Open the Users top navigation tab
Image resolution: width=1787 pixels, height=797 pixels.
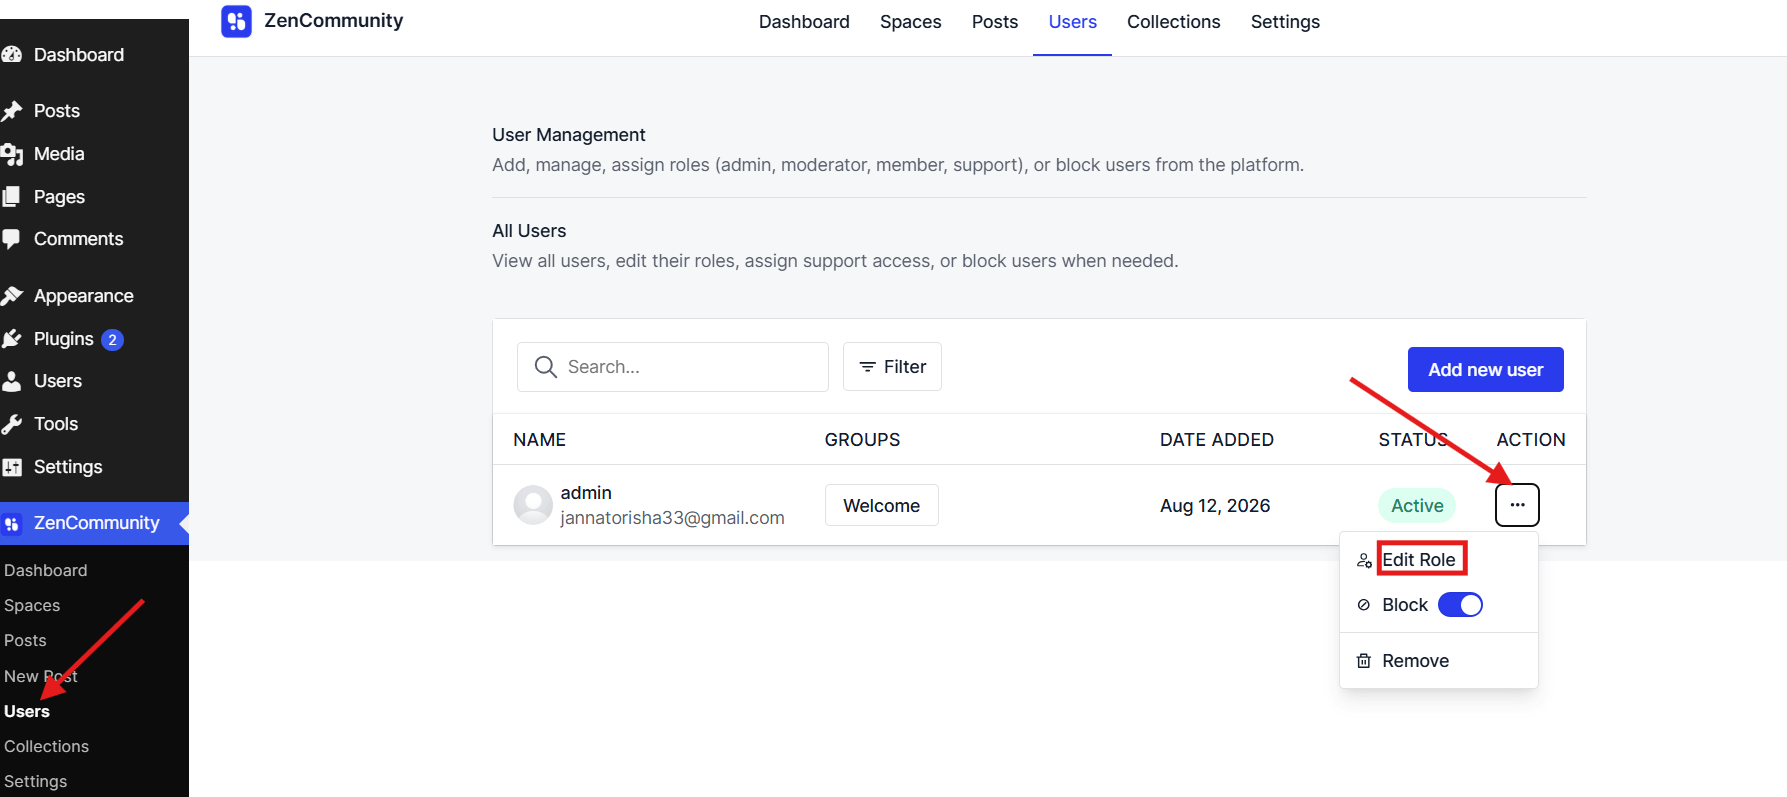tap(1073, 22)
